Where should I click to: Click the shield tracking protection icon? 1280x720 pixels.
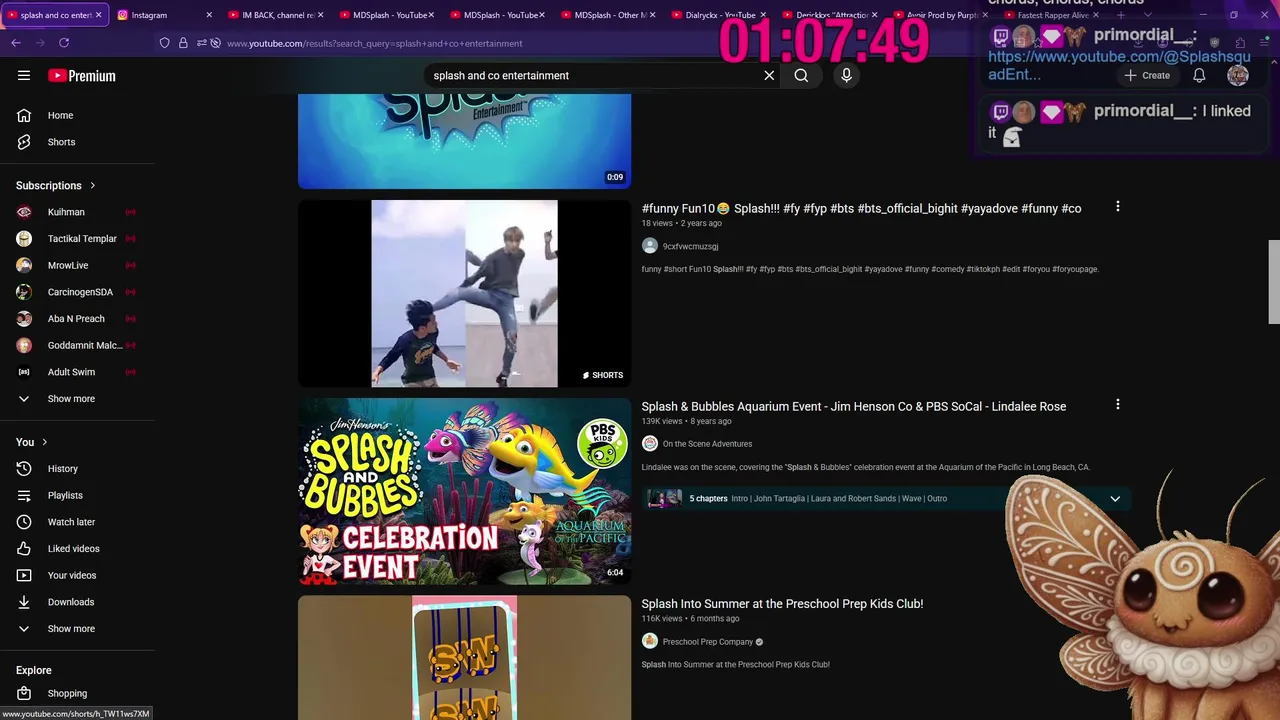tap(165, 43)
